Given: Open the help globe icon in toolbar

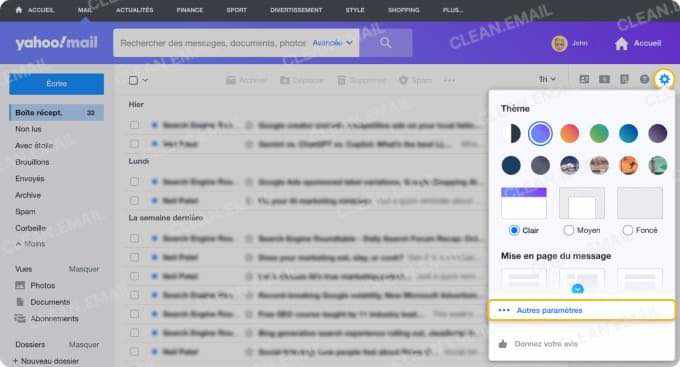Looking at the screenshot, I should (644, 79).
